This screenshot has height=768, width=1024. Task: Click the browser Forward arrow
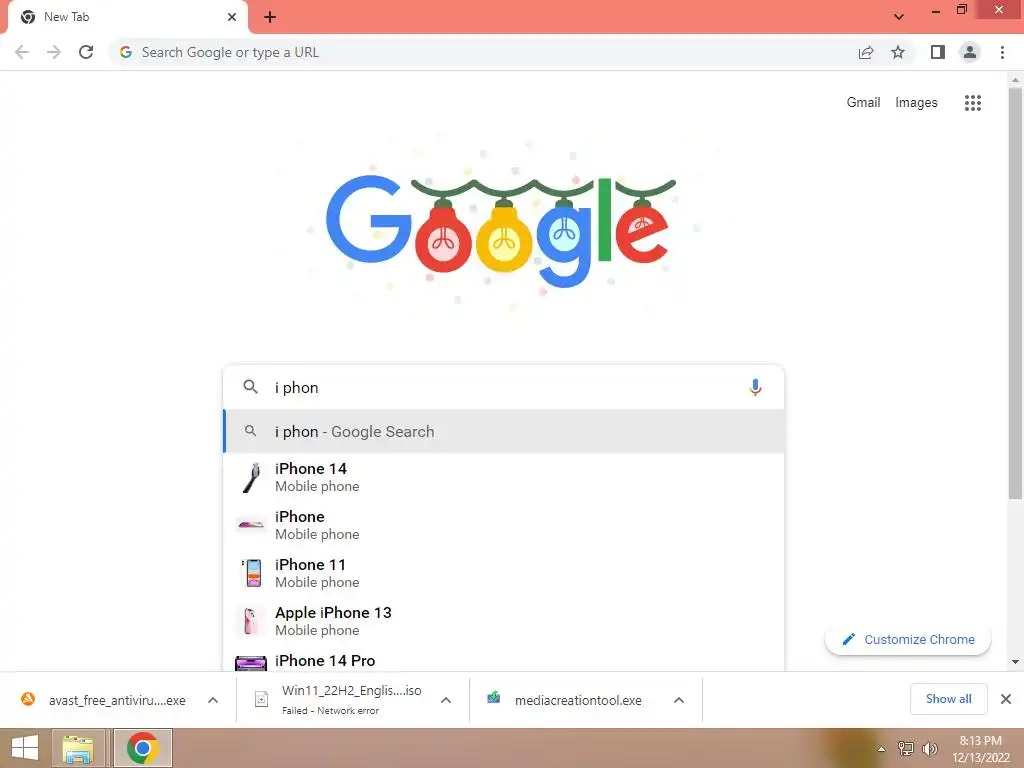(54, 52)
